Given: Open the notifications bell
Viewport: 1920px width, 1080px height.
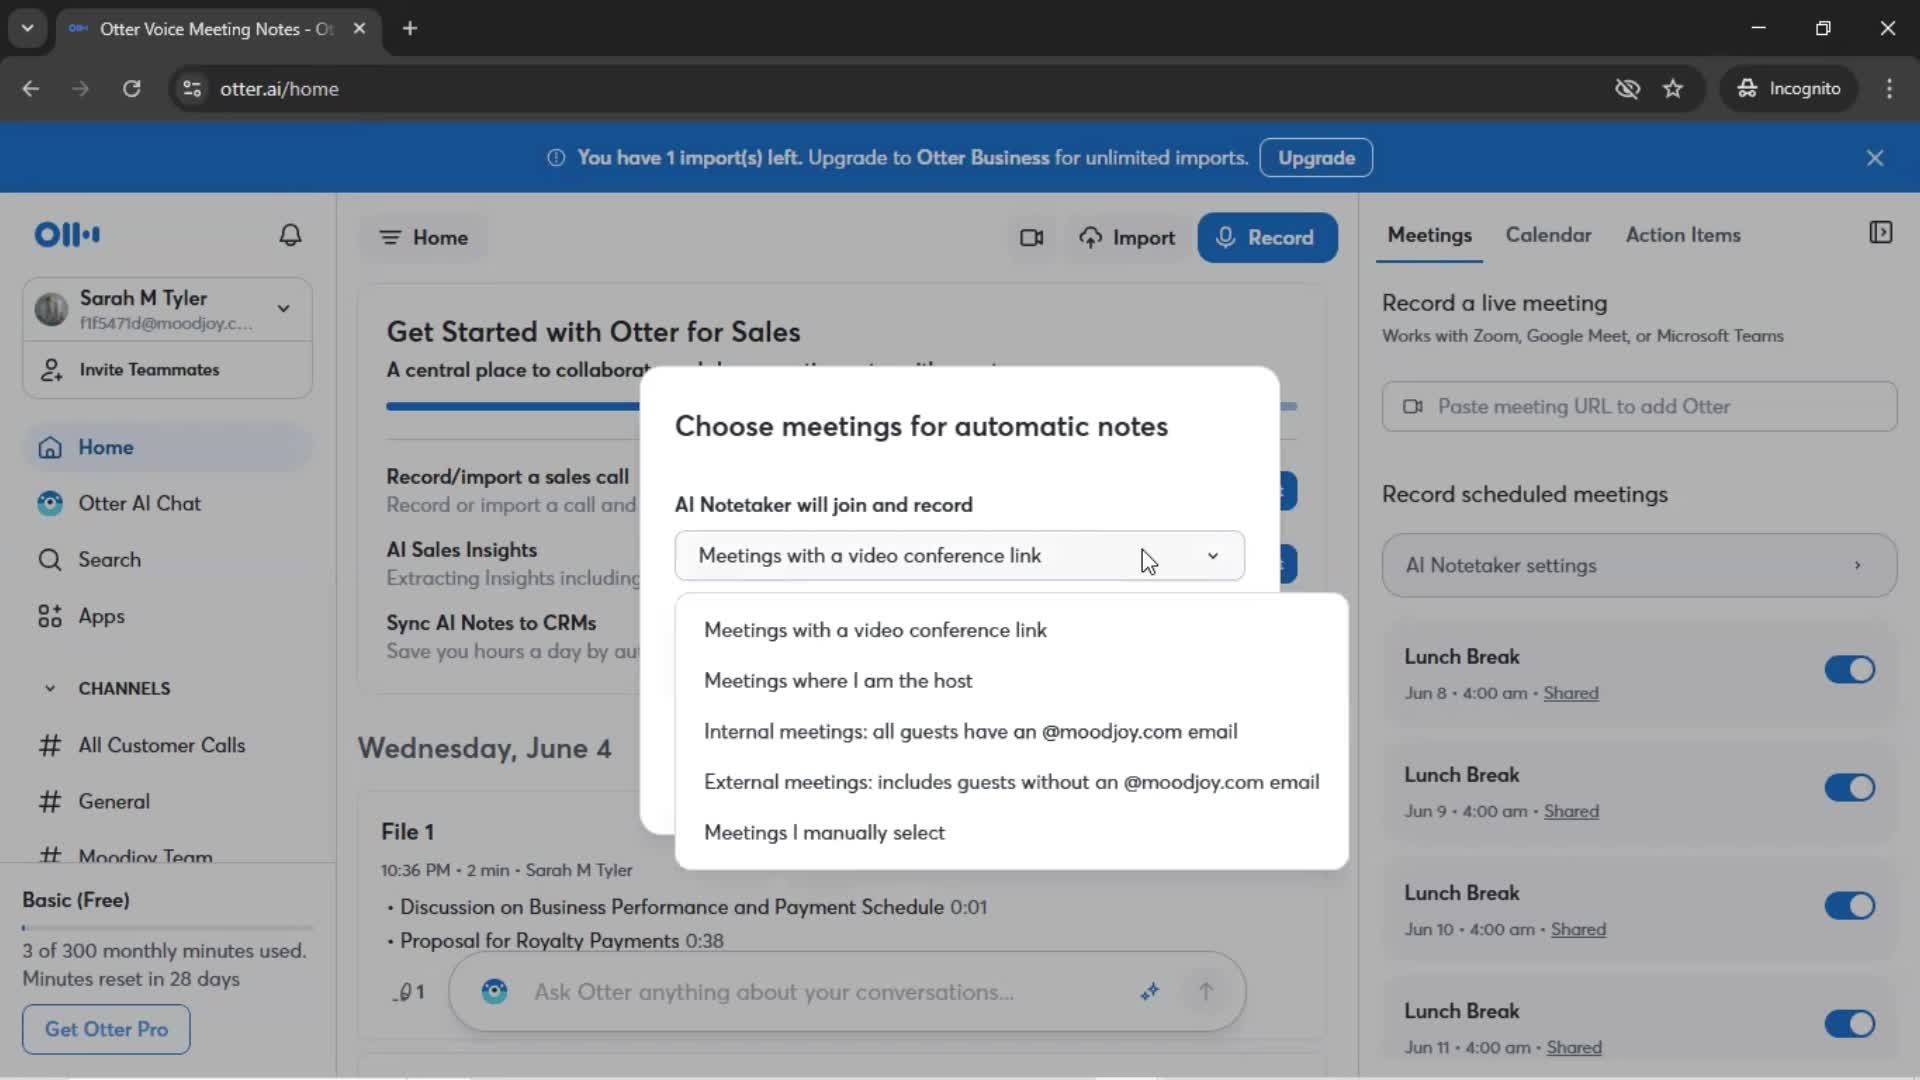Looking at the screenshot, I should tap(290, 235).
